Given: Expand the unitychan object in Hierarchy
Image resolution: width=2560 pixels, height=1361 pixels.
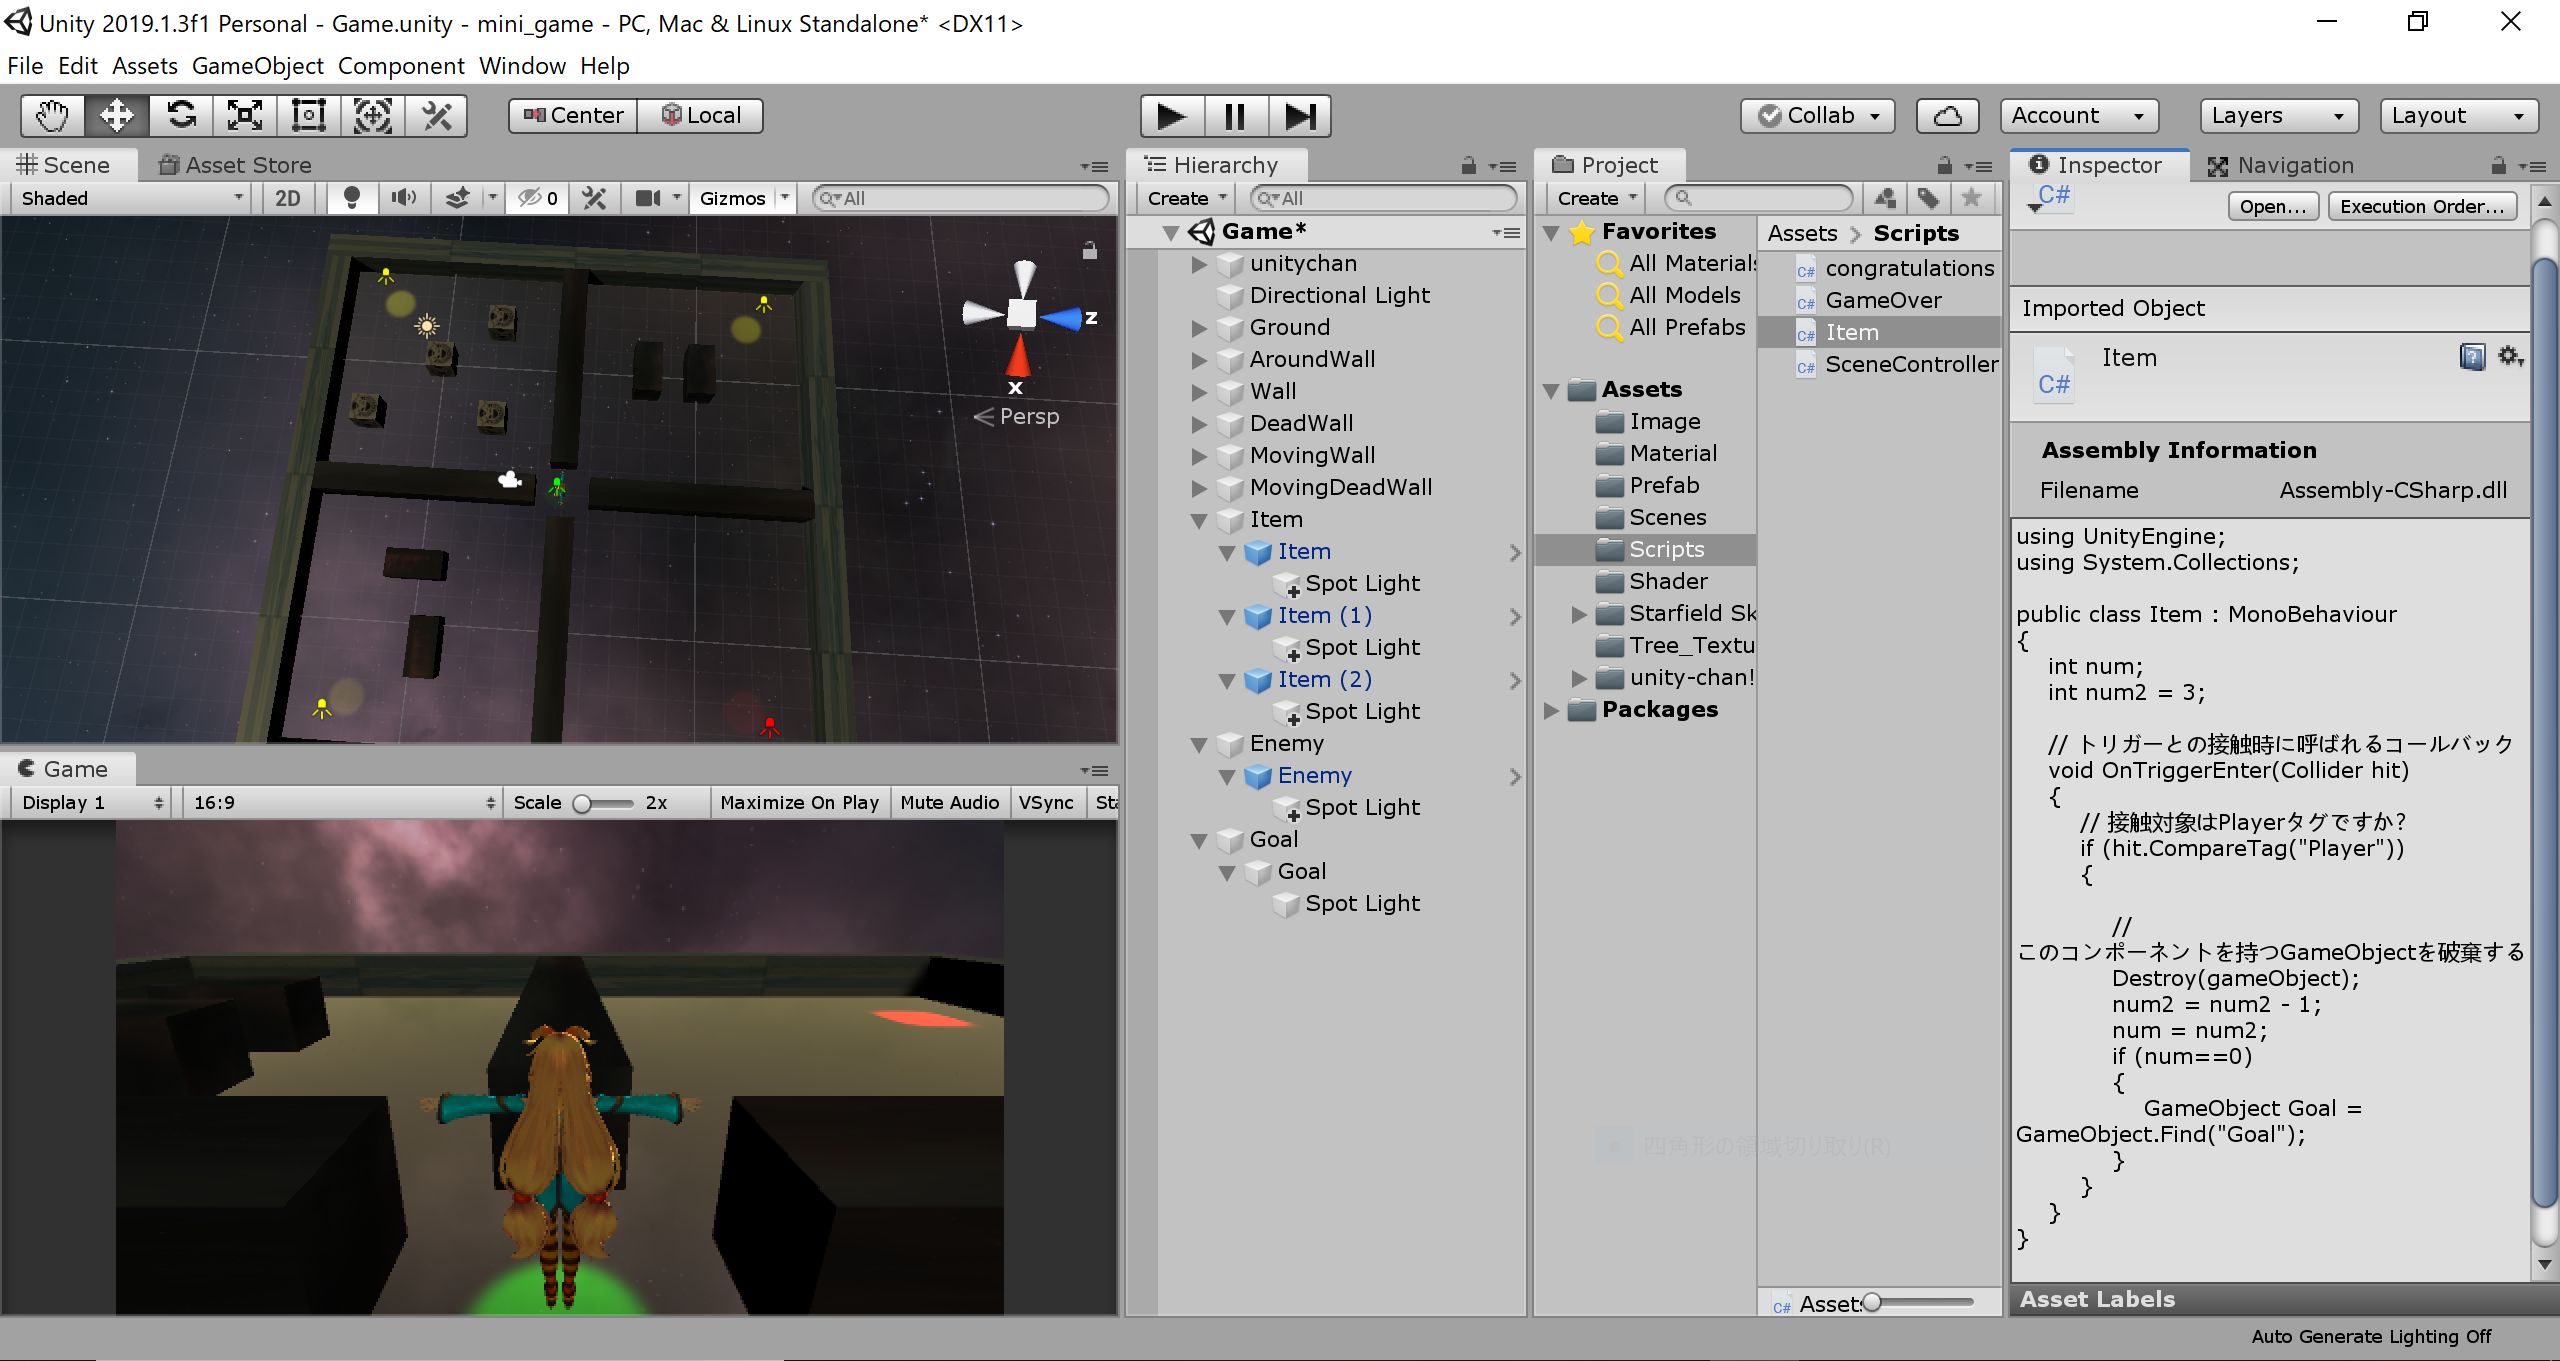Looking at the screenshot, I should [x=1199, y=263].
